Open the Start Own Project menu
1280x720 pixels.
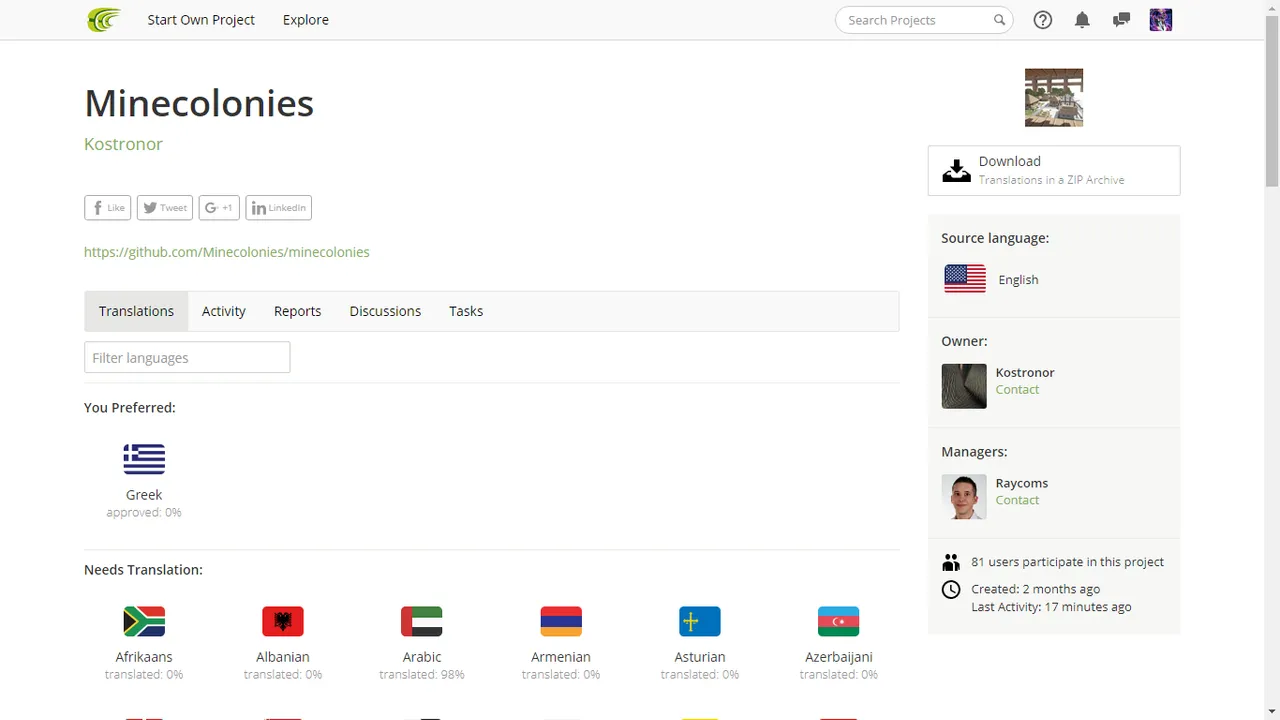pyautogui.click(x=201, y=20)
